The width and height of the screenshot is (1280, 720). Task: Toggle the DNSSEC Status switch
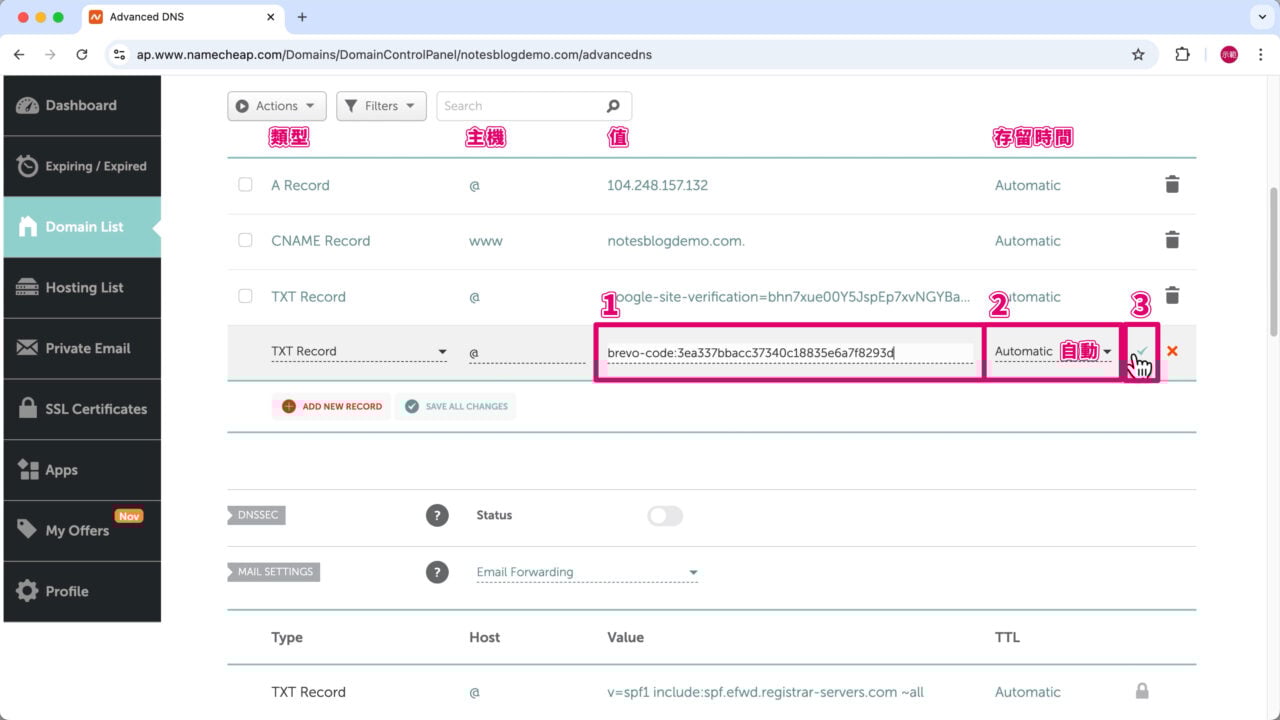[664, 515]
